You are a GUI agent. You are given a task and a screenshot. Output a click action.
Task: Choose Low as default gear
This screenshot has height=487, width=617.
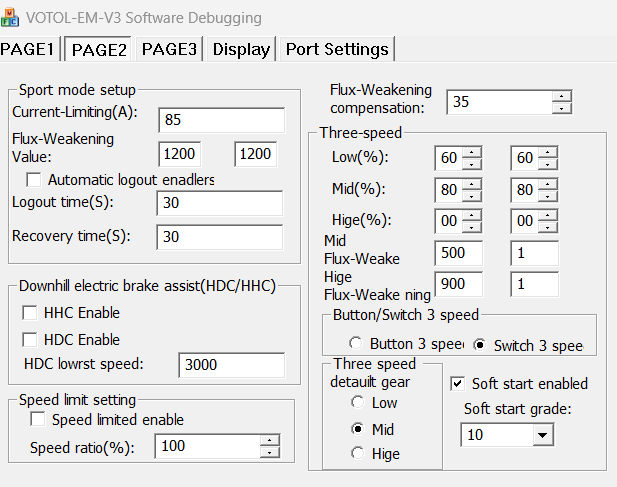point(356,403)
